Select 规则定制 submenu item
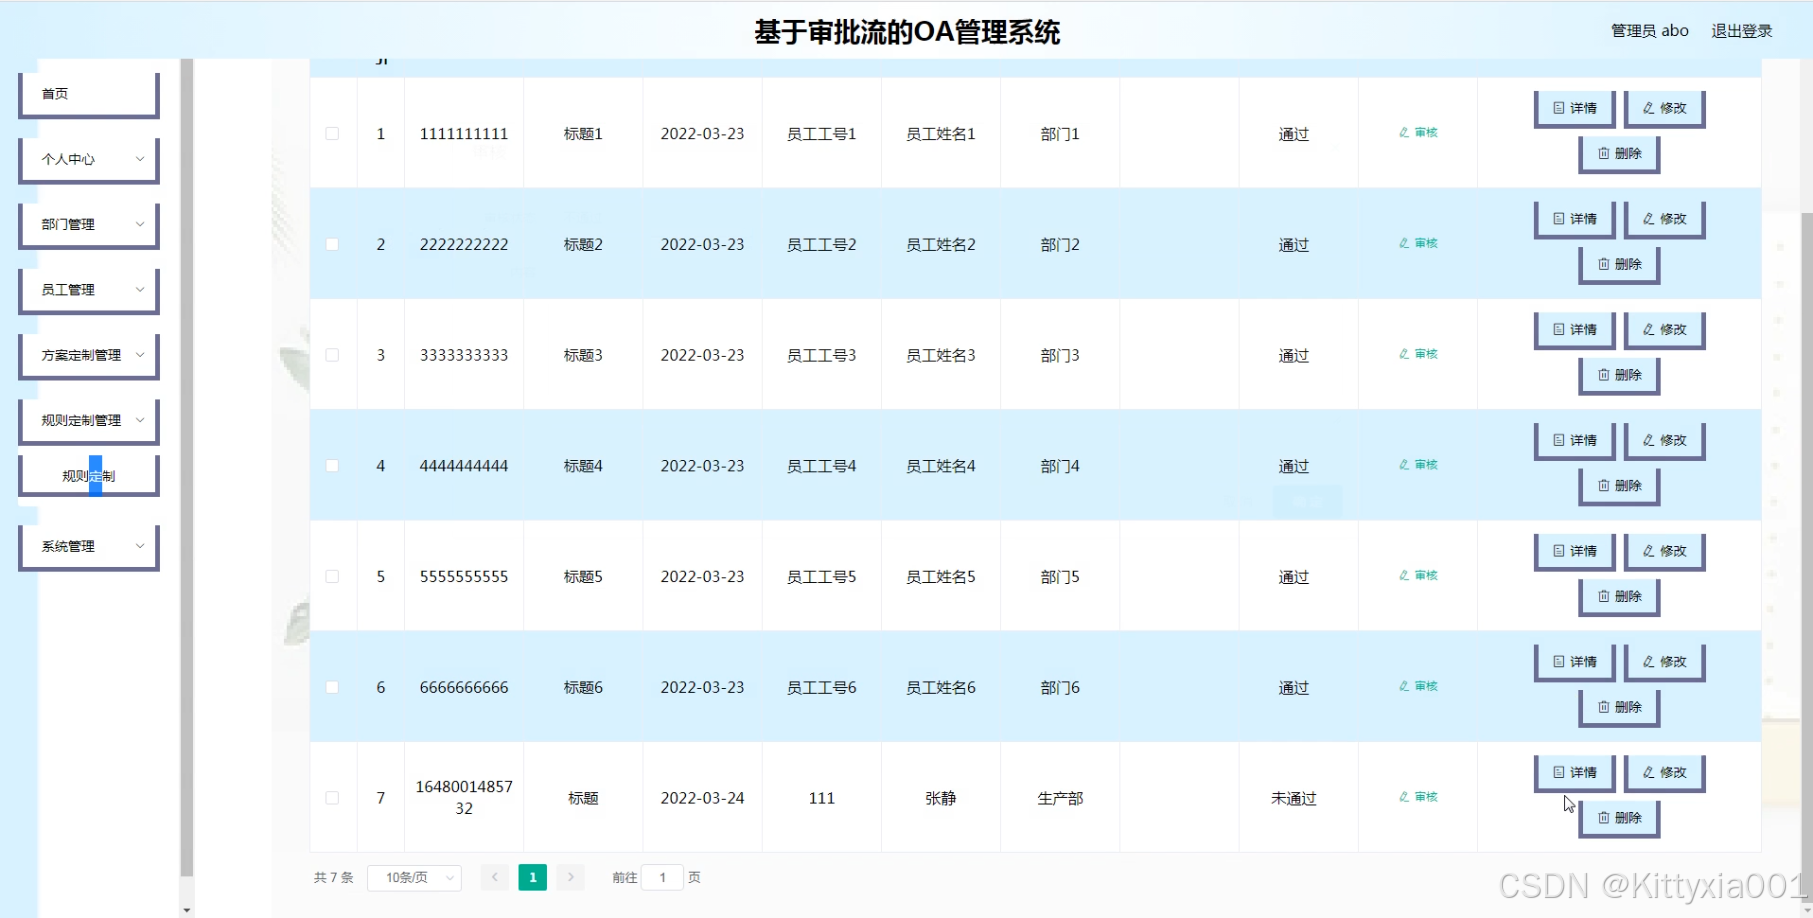 (89, 476)
